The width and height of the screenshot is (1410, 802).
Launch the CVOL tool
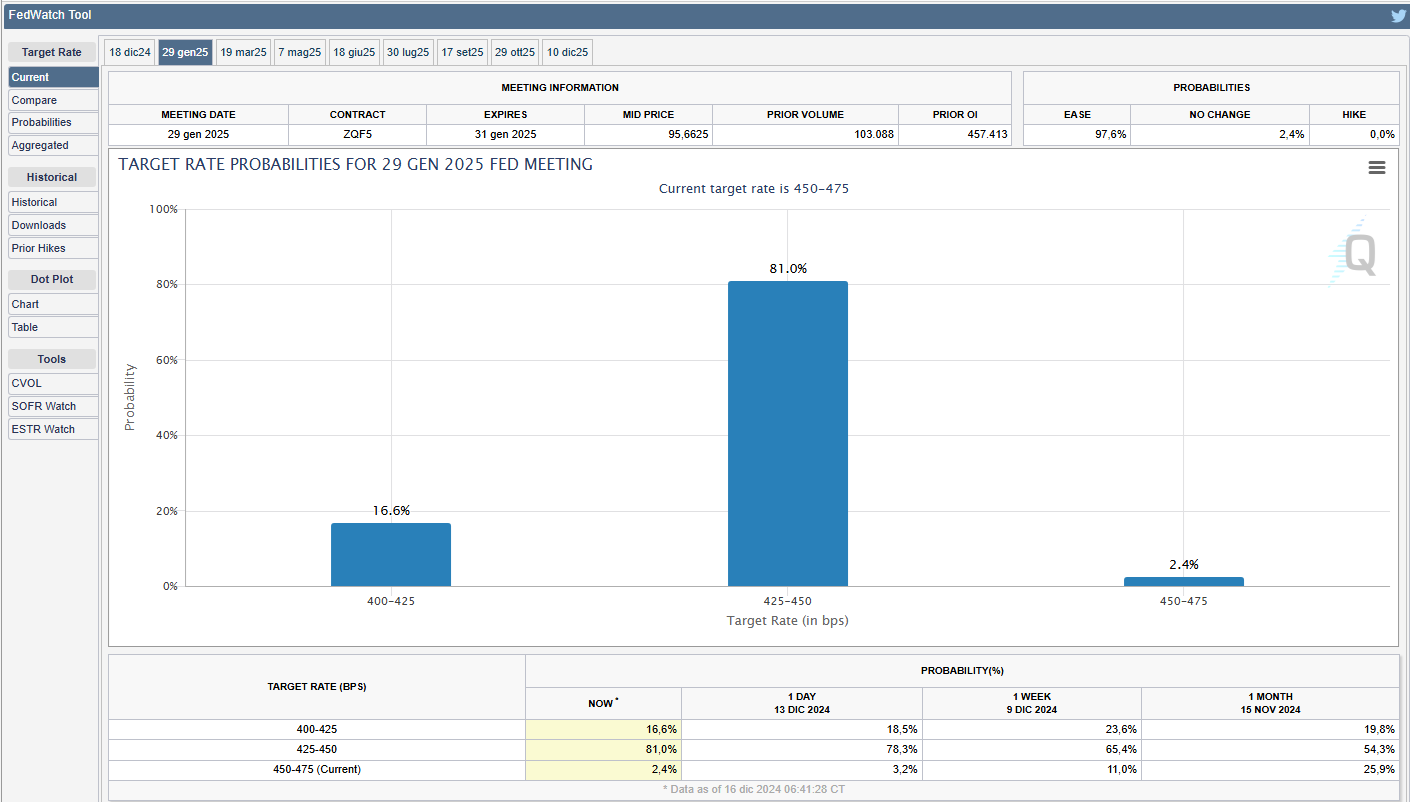(x=53, y=383)
